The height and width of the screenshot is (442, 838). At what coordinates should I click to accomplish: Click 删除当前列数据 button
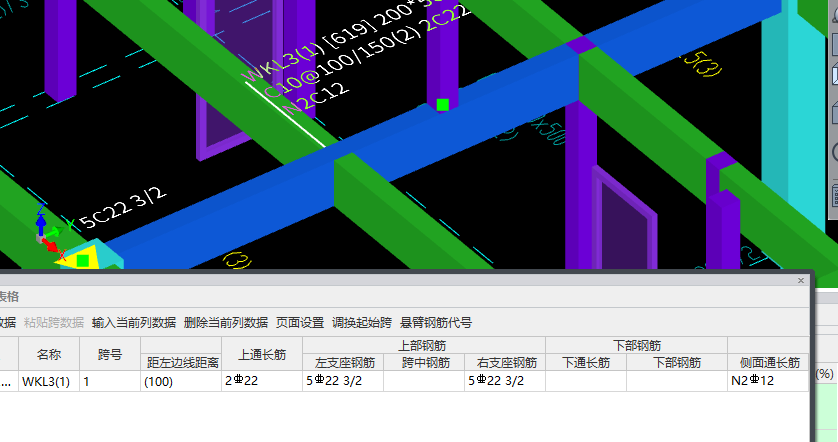coord(226,323)
